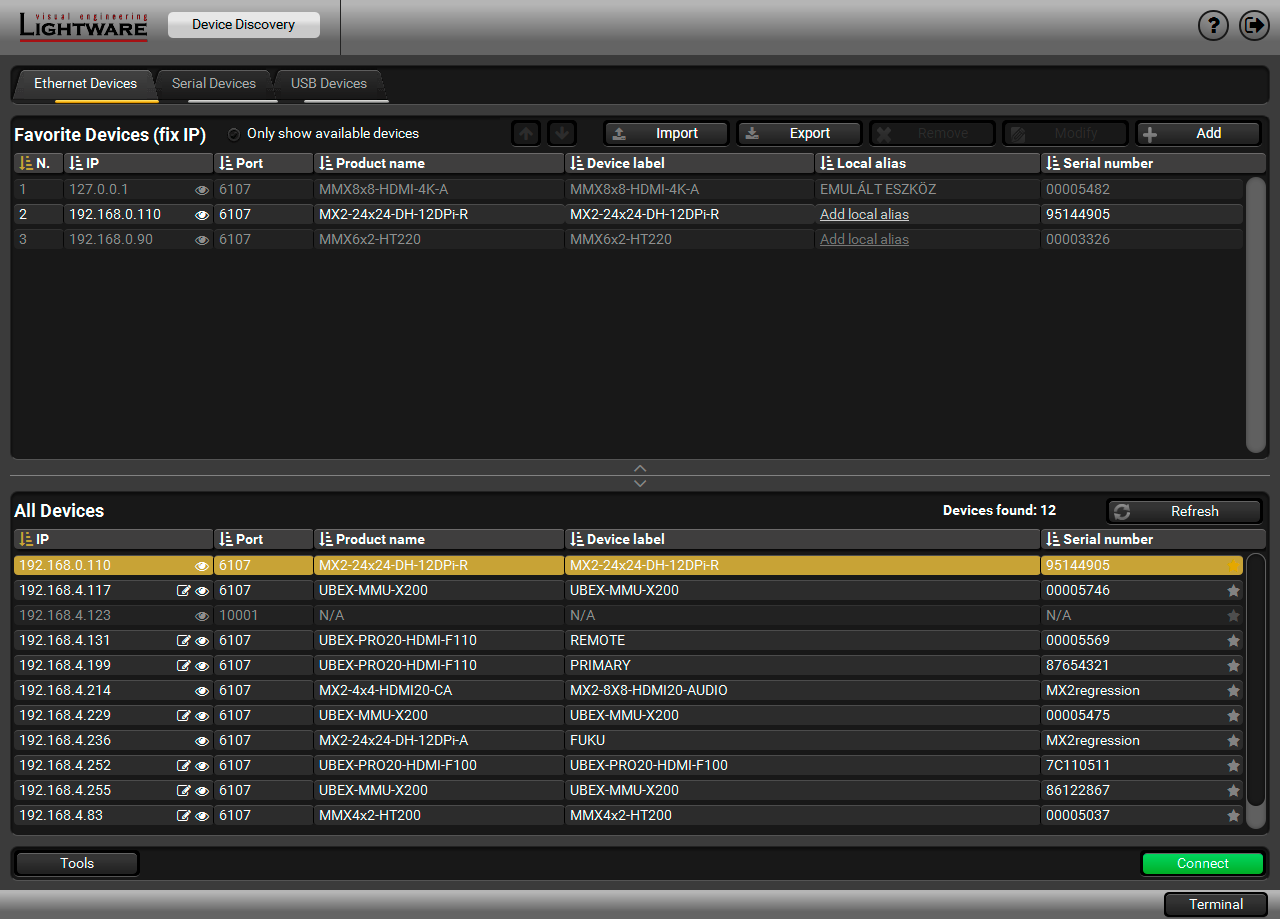The image size is (1280, 919).
Task: Move favorite device down arrow
Action: tap(562, 133)
